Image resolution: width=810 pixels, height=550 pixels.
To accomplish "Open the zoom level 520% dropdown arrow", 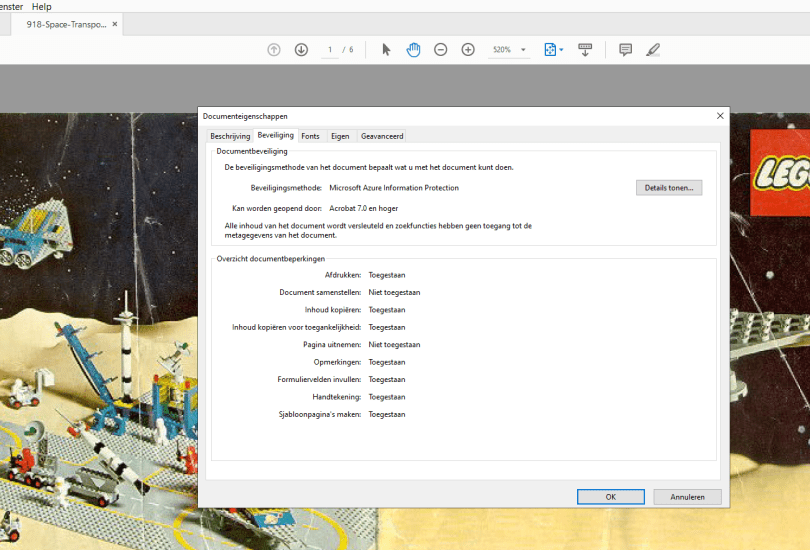I will pos(523,50).
